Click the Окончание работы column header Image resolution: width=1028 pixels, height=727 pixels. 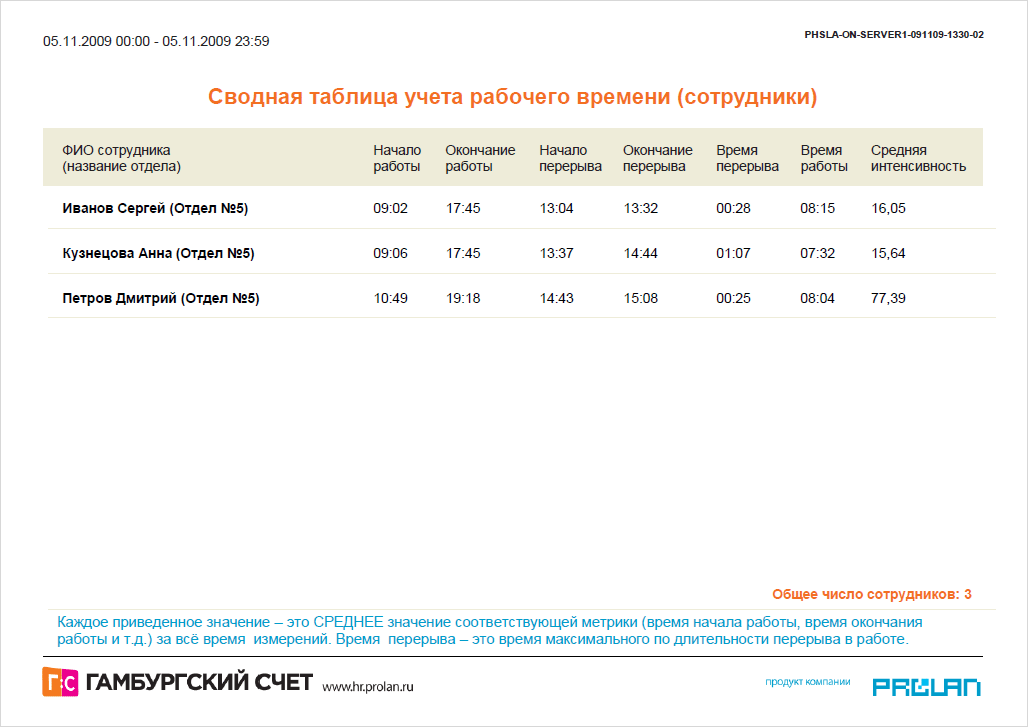pyautogui.click(x=480, y=158)
